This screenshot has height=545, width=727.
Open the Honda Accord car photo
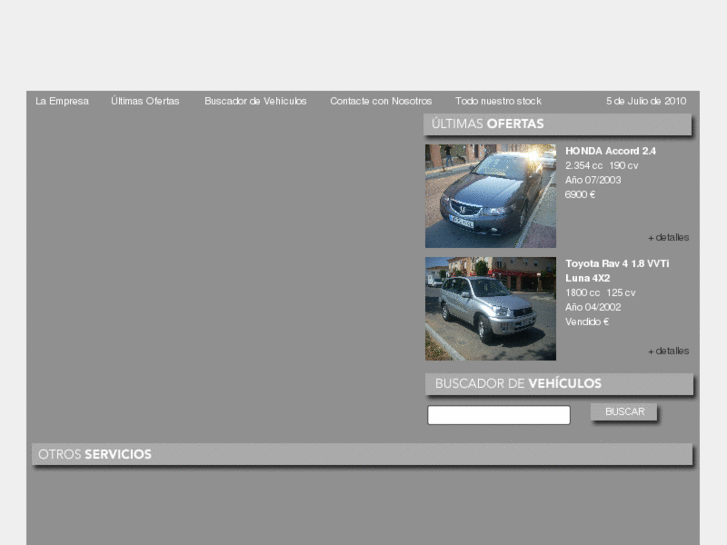pos(490,196)
